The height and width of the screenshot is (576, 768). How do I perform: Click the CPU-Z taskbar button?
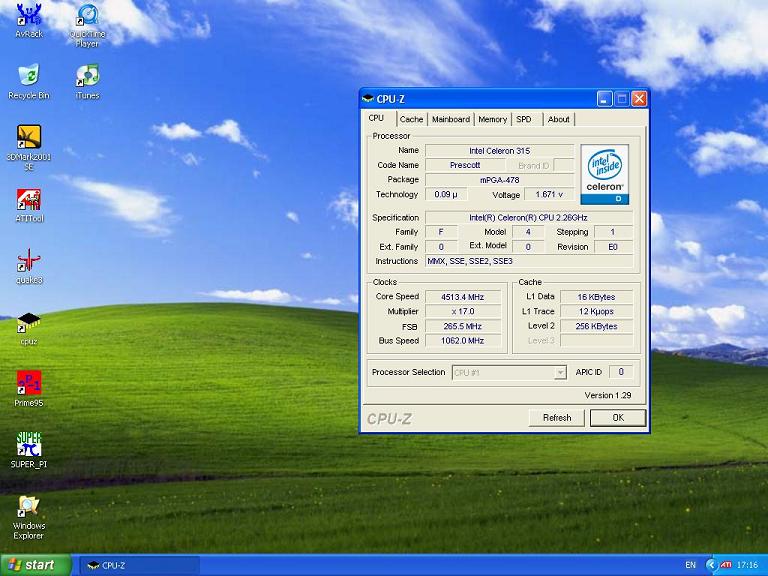click(140, 565)
